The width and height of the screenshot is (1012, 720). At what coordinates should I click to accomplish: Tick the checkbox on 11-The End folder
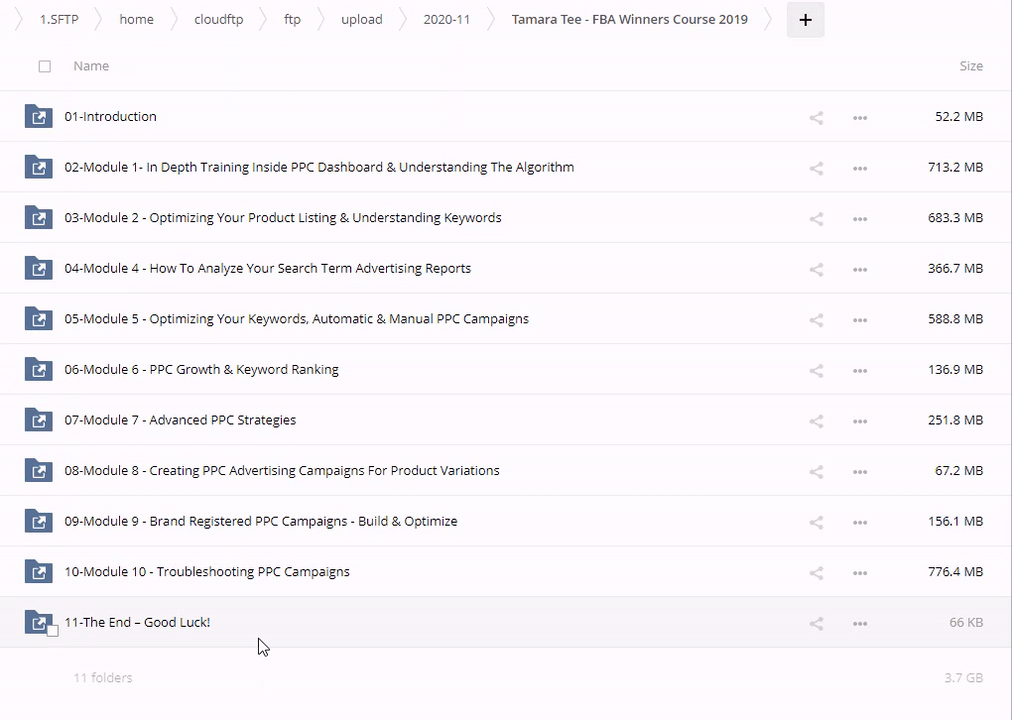pyautogui.click(x=53, y=631)
